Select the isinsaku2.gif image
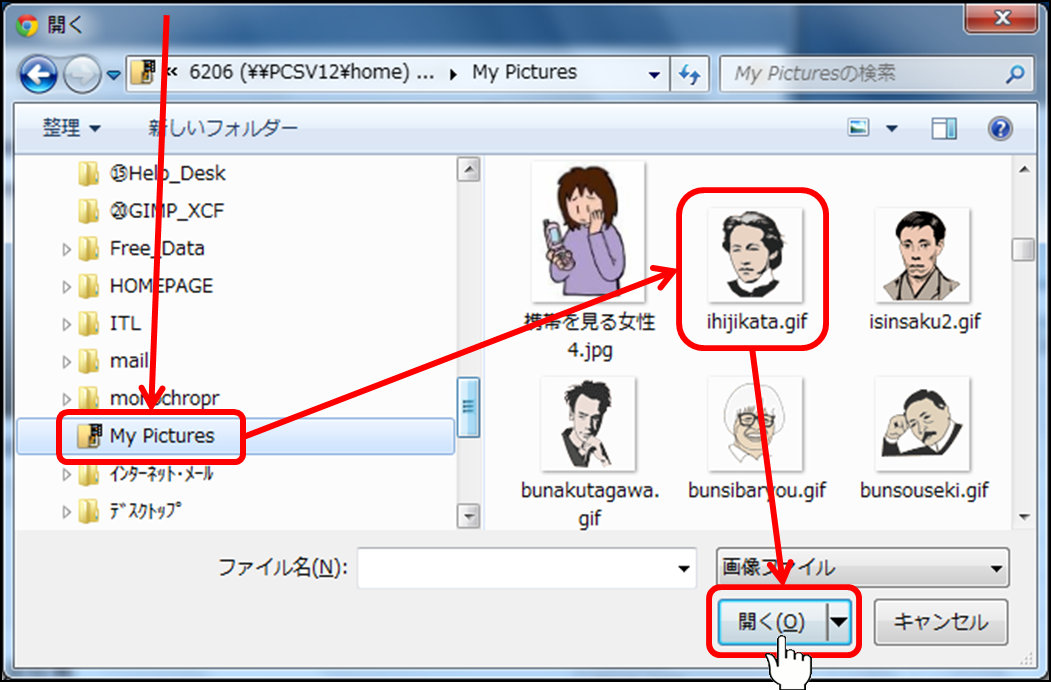The image size is (1051, 690). coord(921,256)
